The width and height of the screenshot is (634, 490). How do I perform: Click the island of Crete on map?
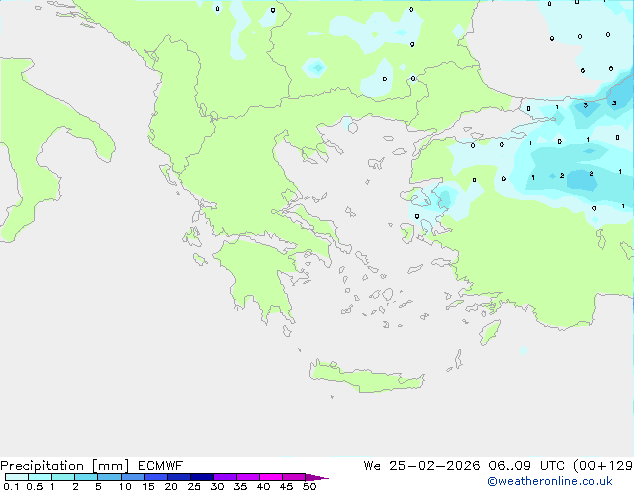[x=366, y=378]
